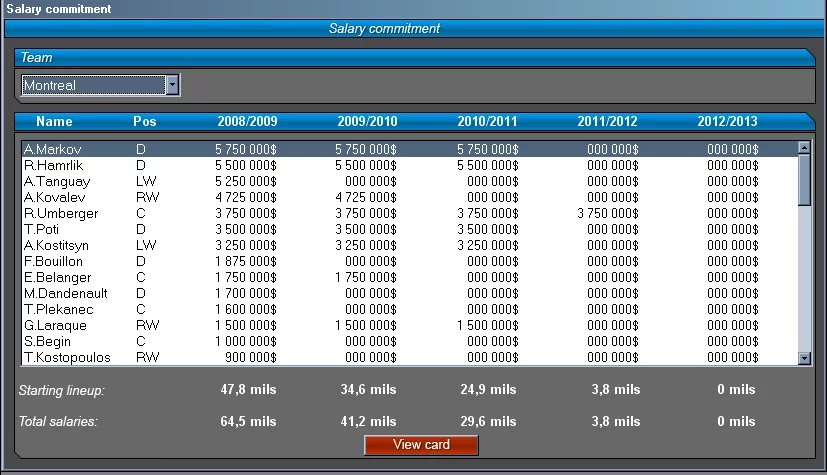This screenshot has width=827, height=475.
Task: Select the A.Tanguay player row
Action: coord(410,181)
